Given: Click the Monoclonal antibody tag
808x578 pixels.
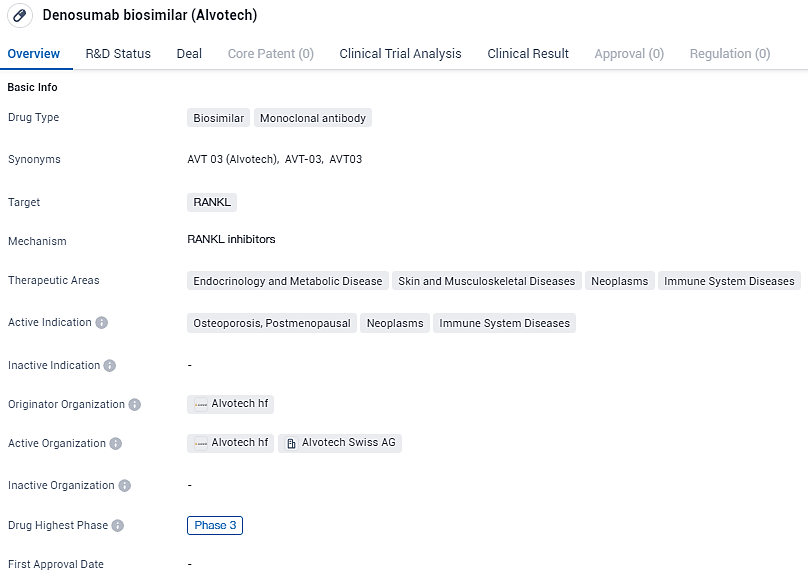Looking at the screenshot, I should [313, 118].
